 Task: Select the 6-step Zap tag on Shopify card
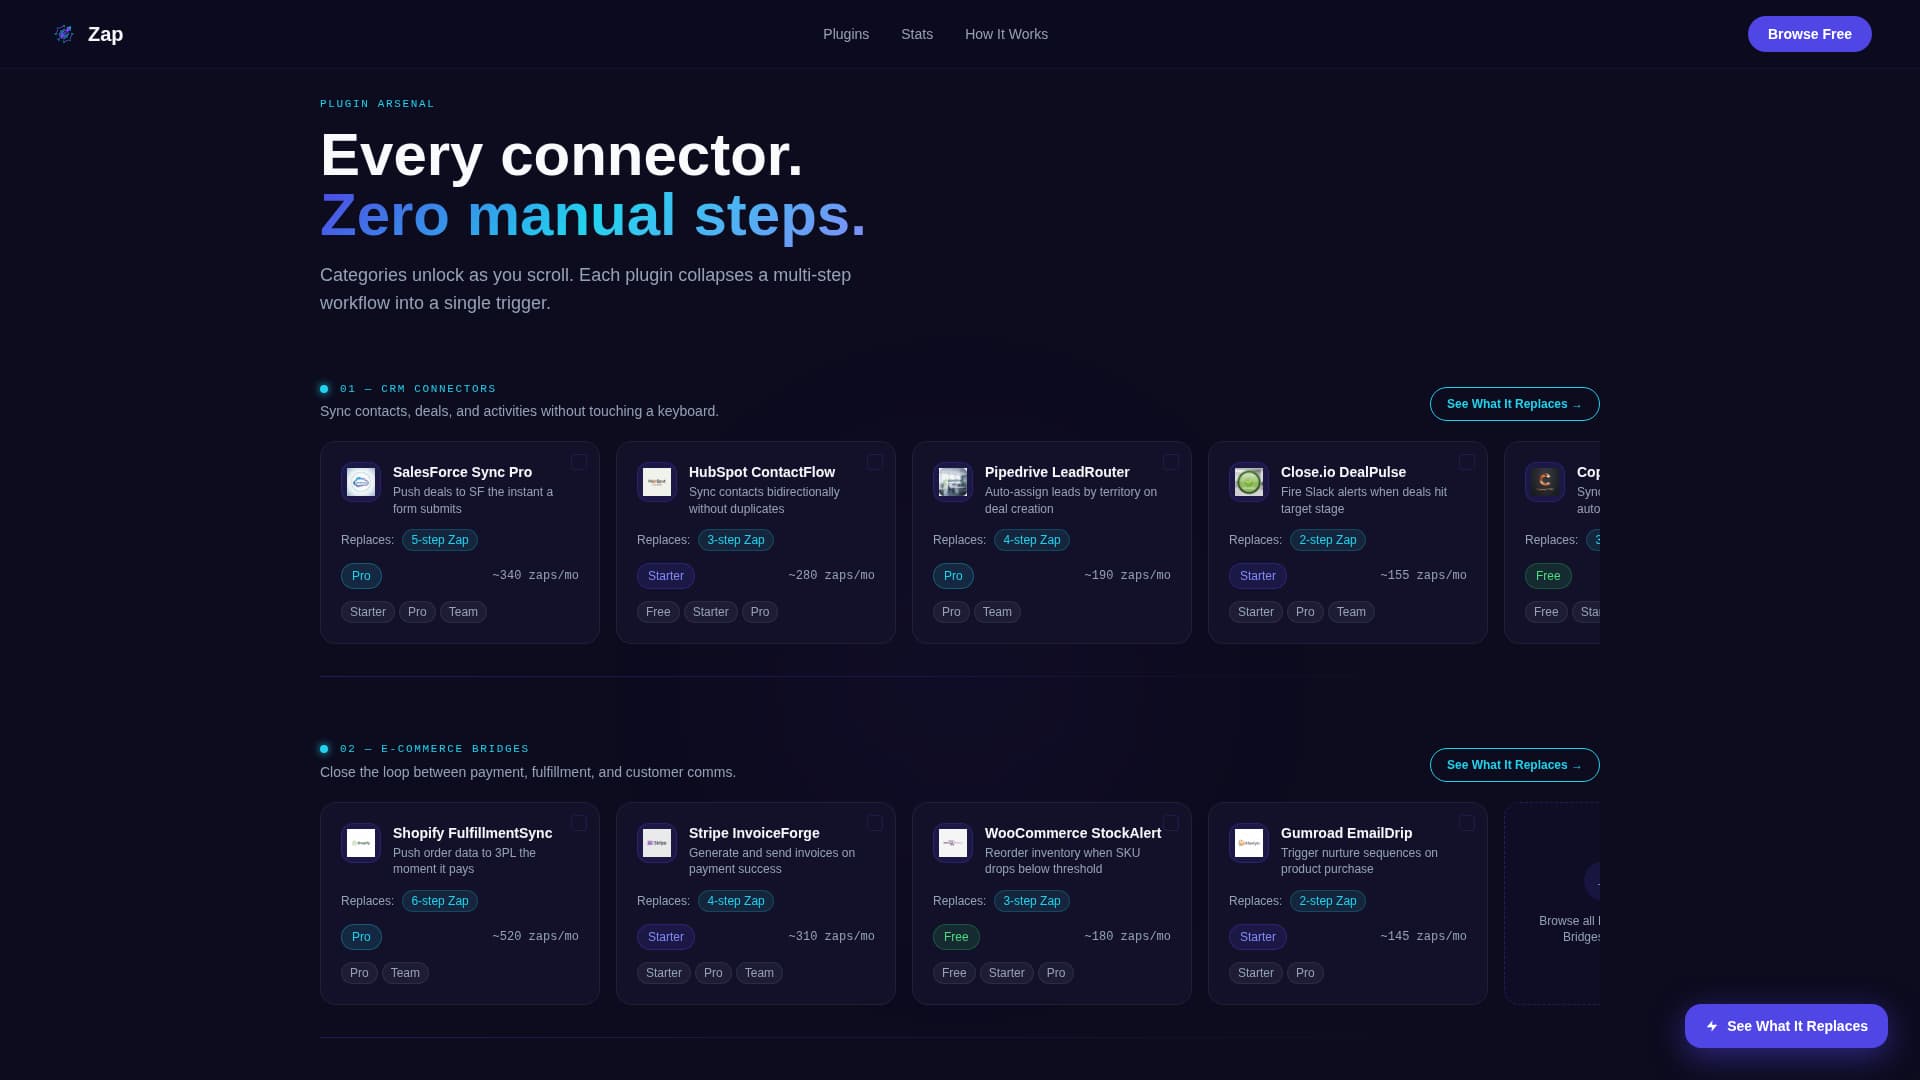pos(440,901)
